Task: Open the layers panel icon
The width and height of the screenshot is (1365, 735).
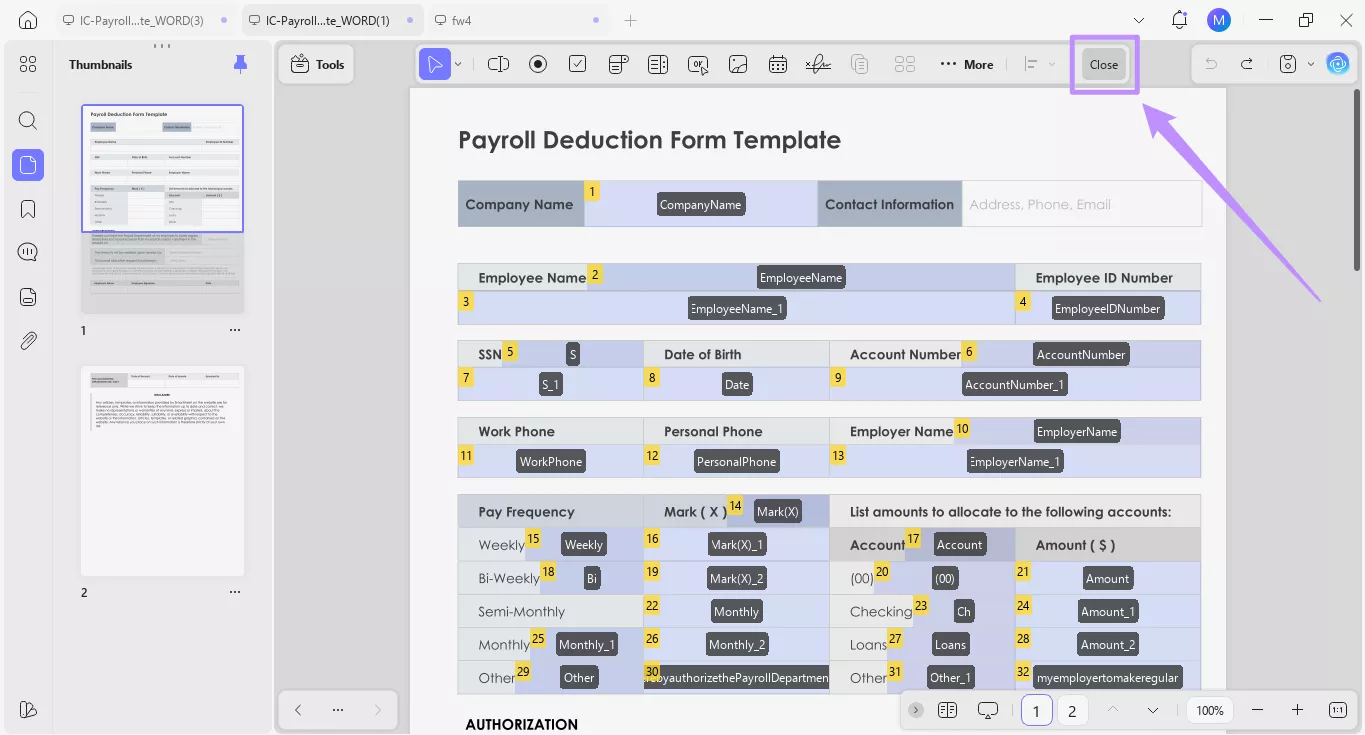Action: [x=28, y=709]
